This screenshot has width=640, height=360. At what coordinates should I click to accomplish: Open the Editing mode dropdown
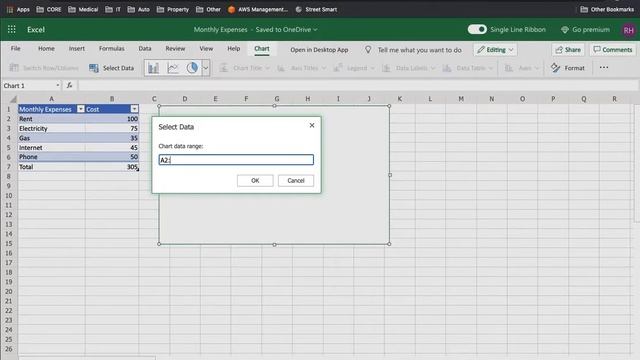click(495, 50)
